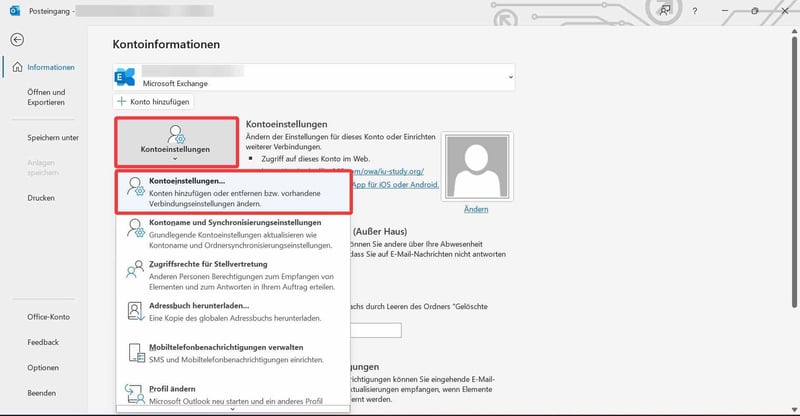Open Öffnen und Exportieren section
The image size is (800, 416).
point(46,97)
